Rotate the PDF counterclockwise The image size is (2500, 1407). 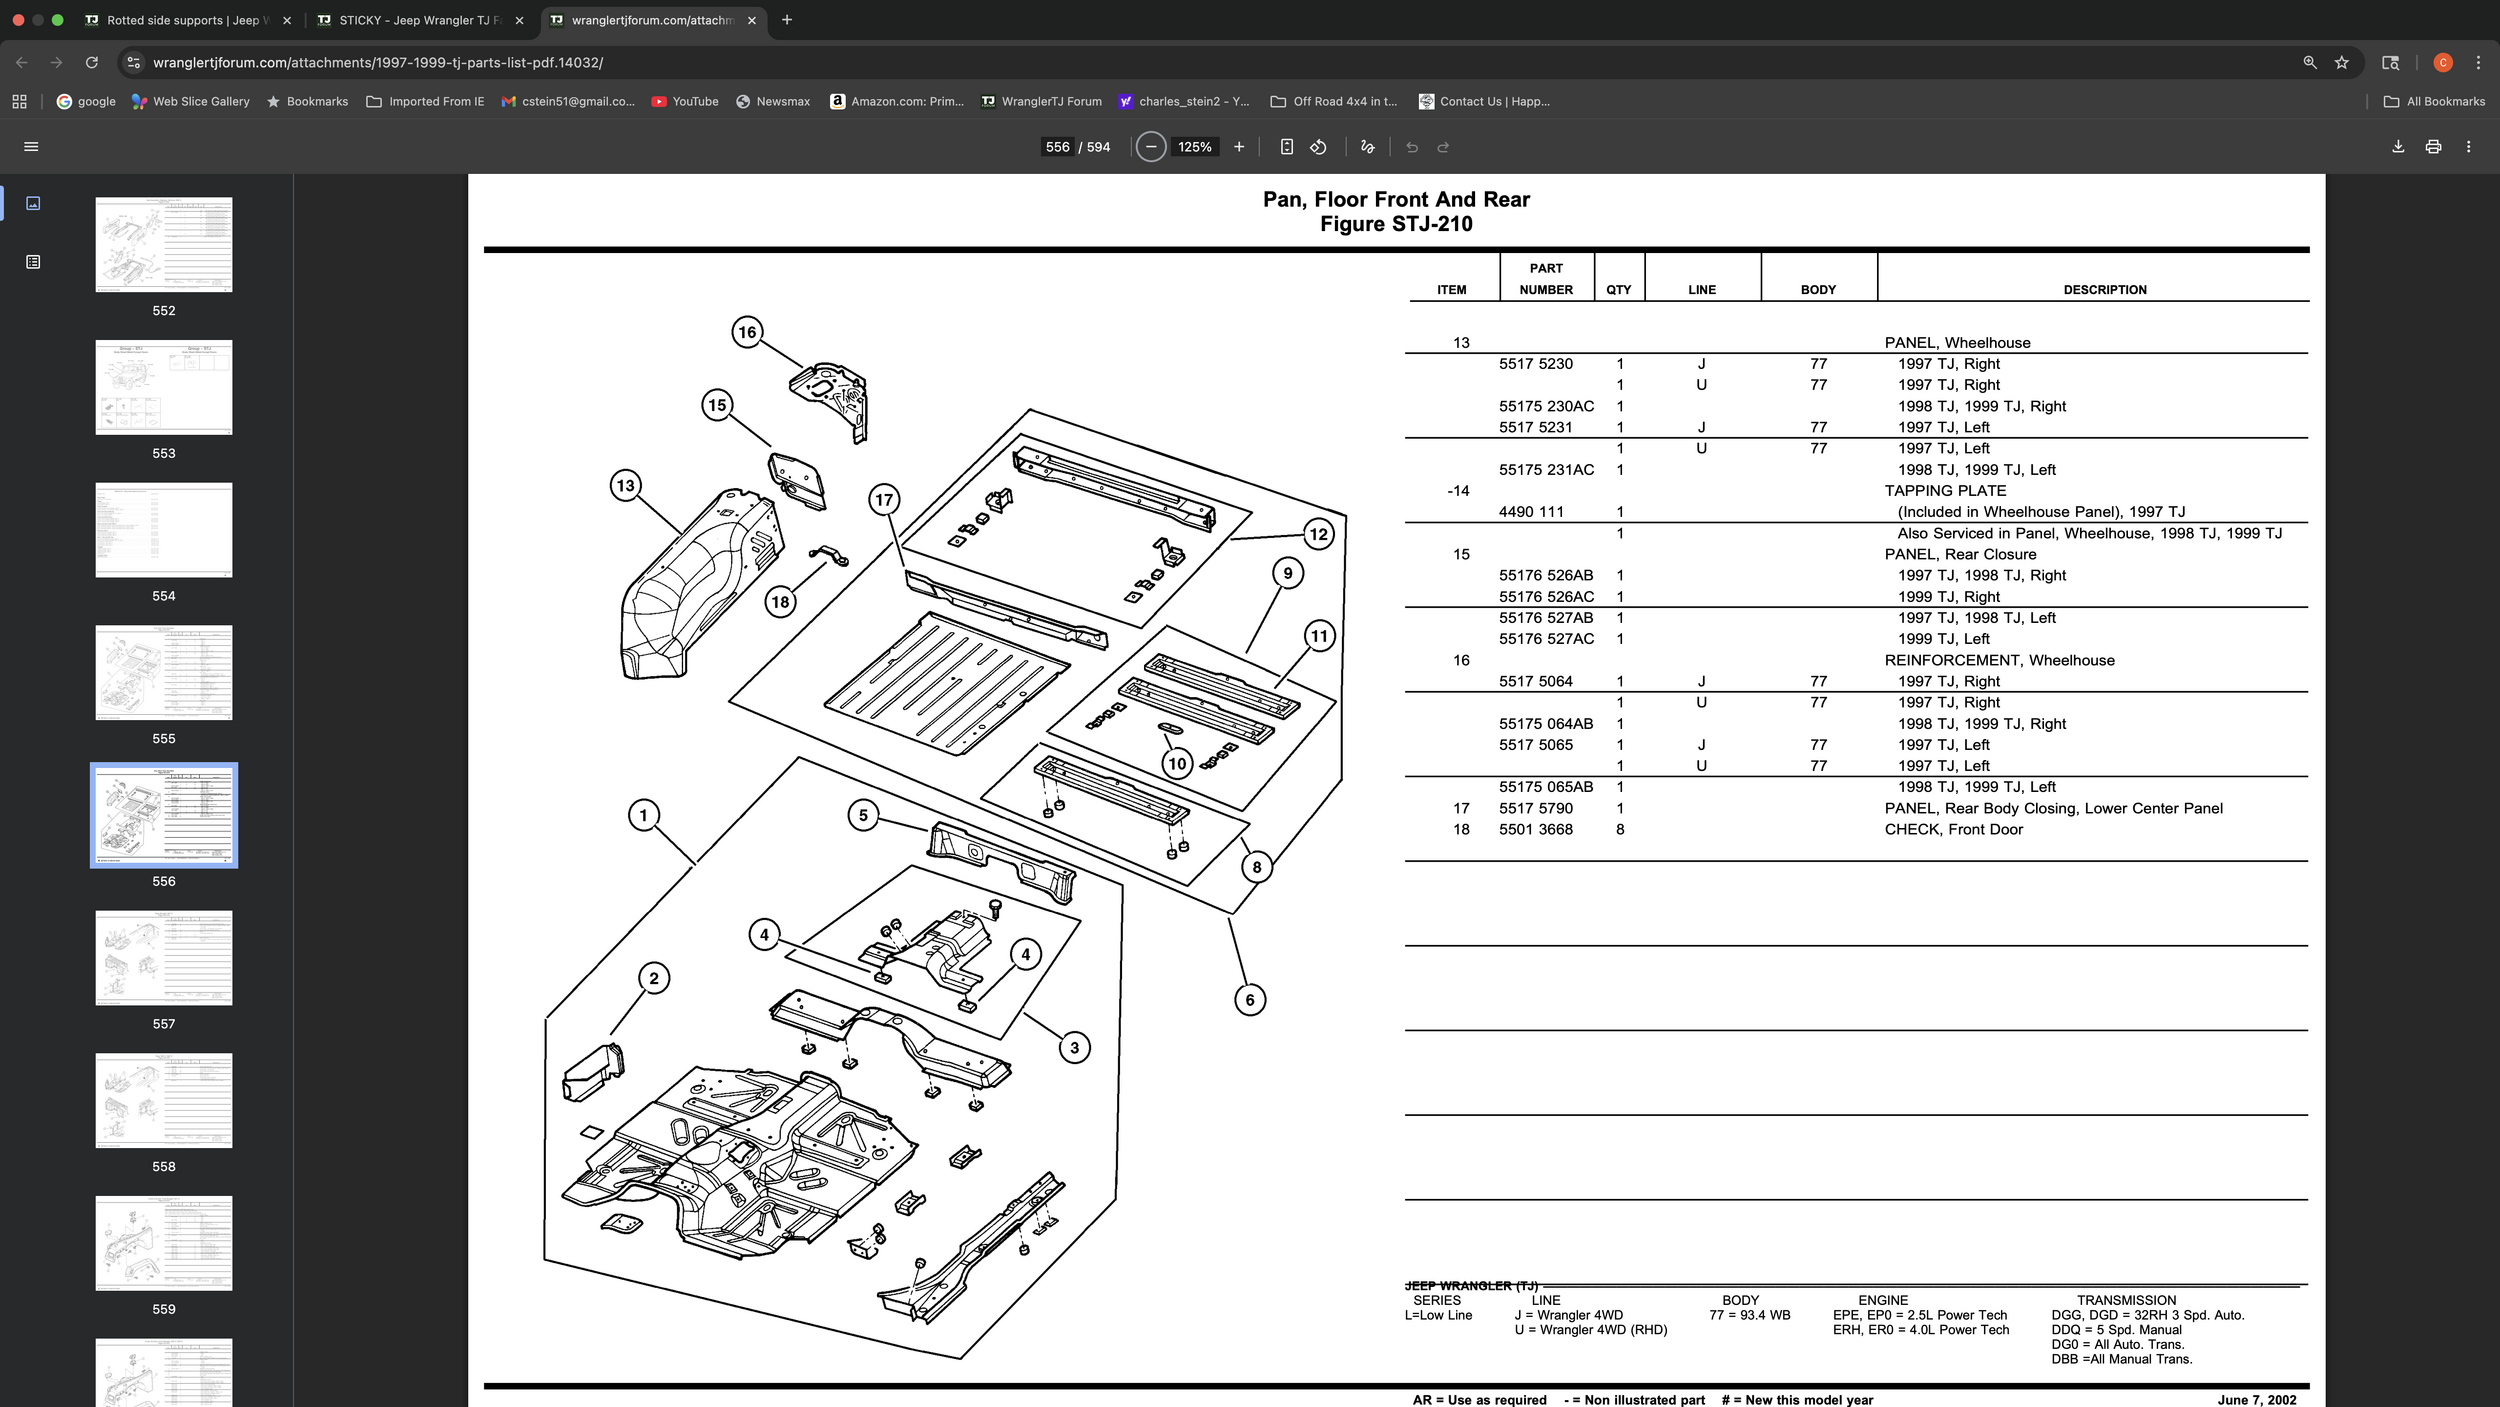coord(1318,147)
